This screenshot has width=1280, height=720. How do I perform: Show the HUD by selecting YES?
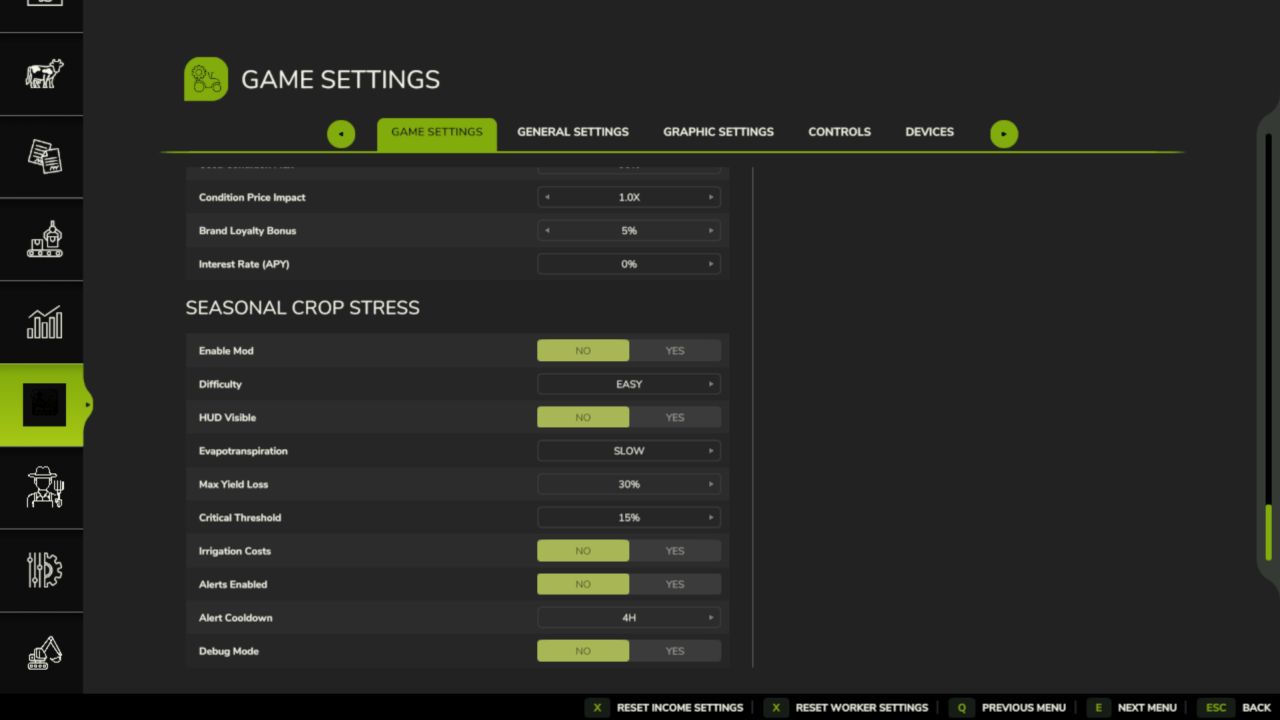pyautogui.click(x=674, y=417)
